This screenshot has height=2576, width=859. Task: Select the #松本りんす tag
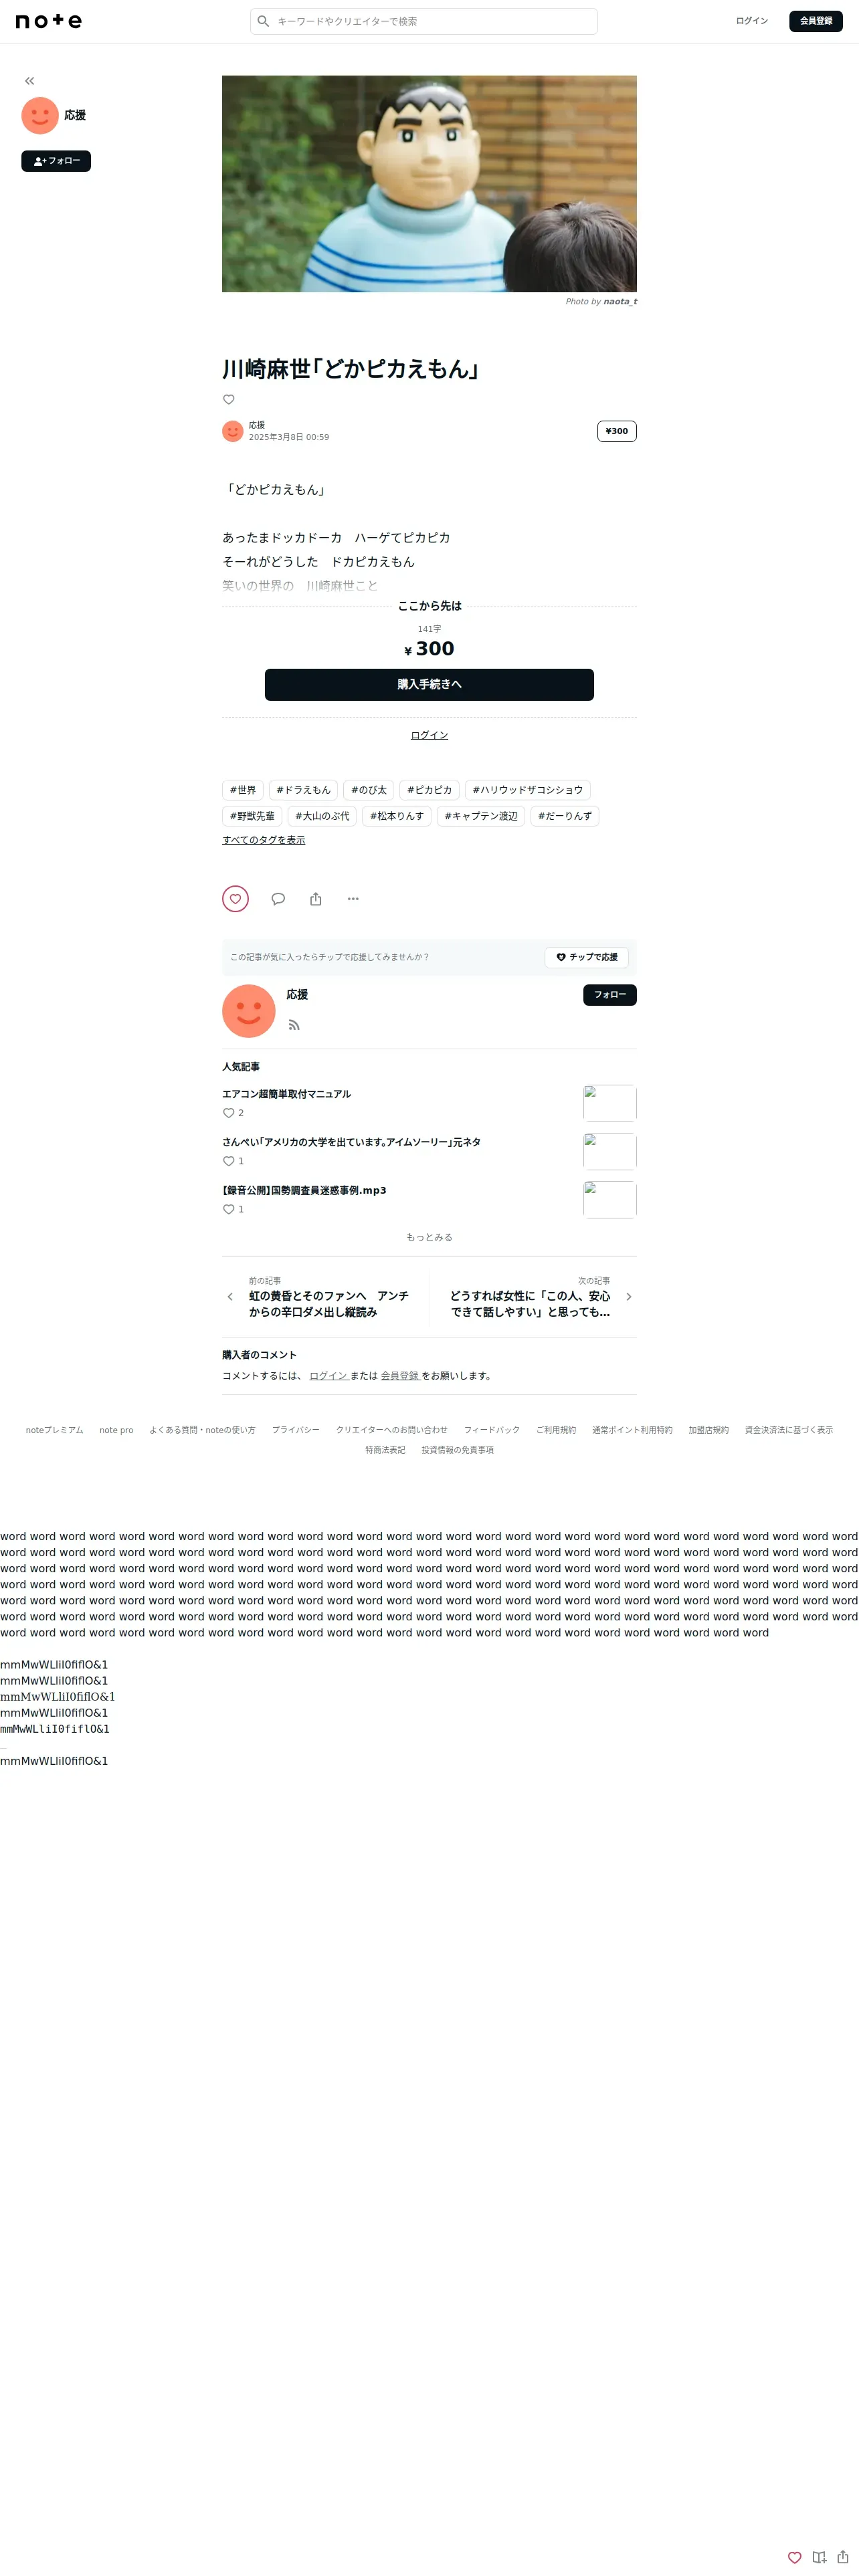[x=397, y=816]
